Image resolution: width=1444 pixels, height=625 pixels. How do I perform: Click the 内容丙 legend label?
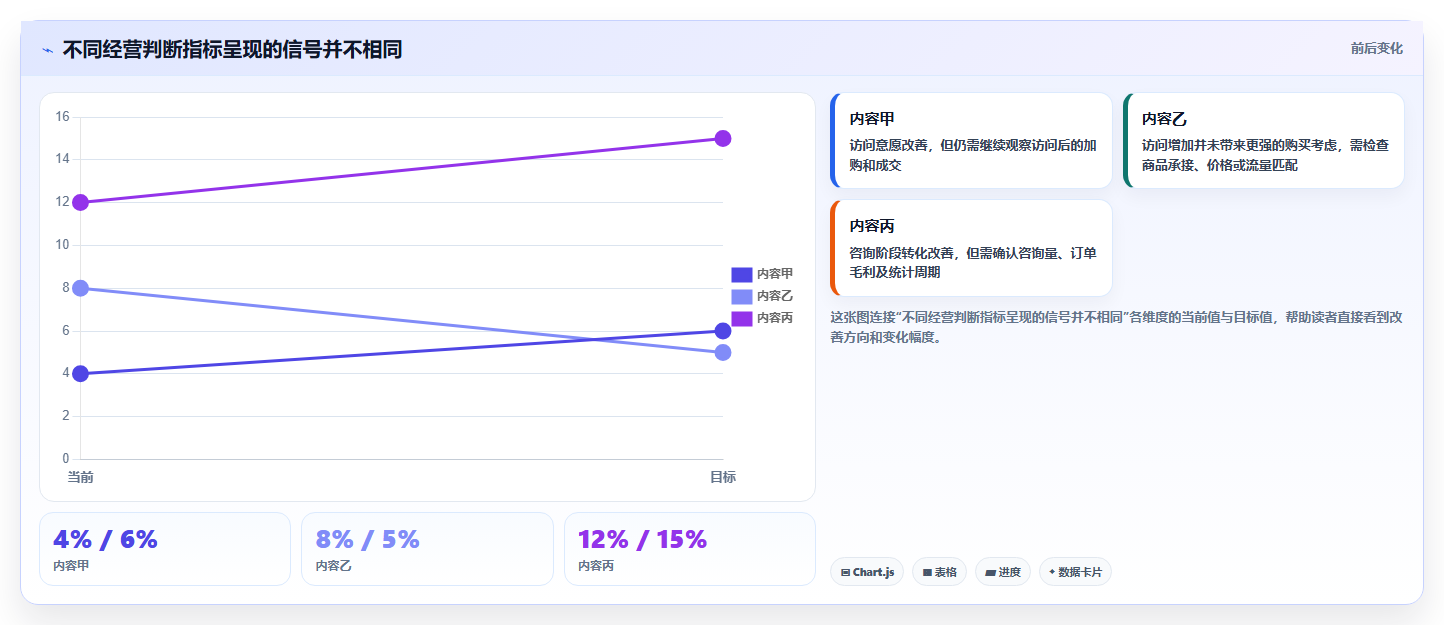click(775, 318)
